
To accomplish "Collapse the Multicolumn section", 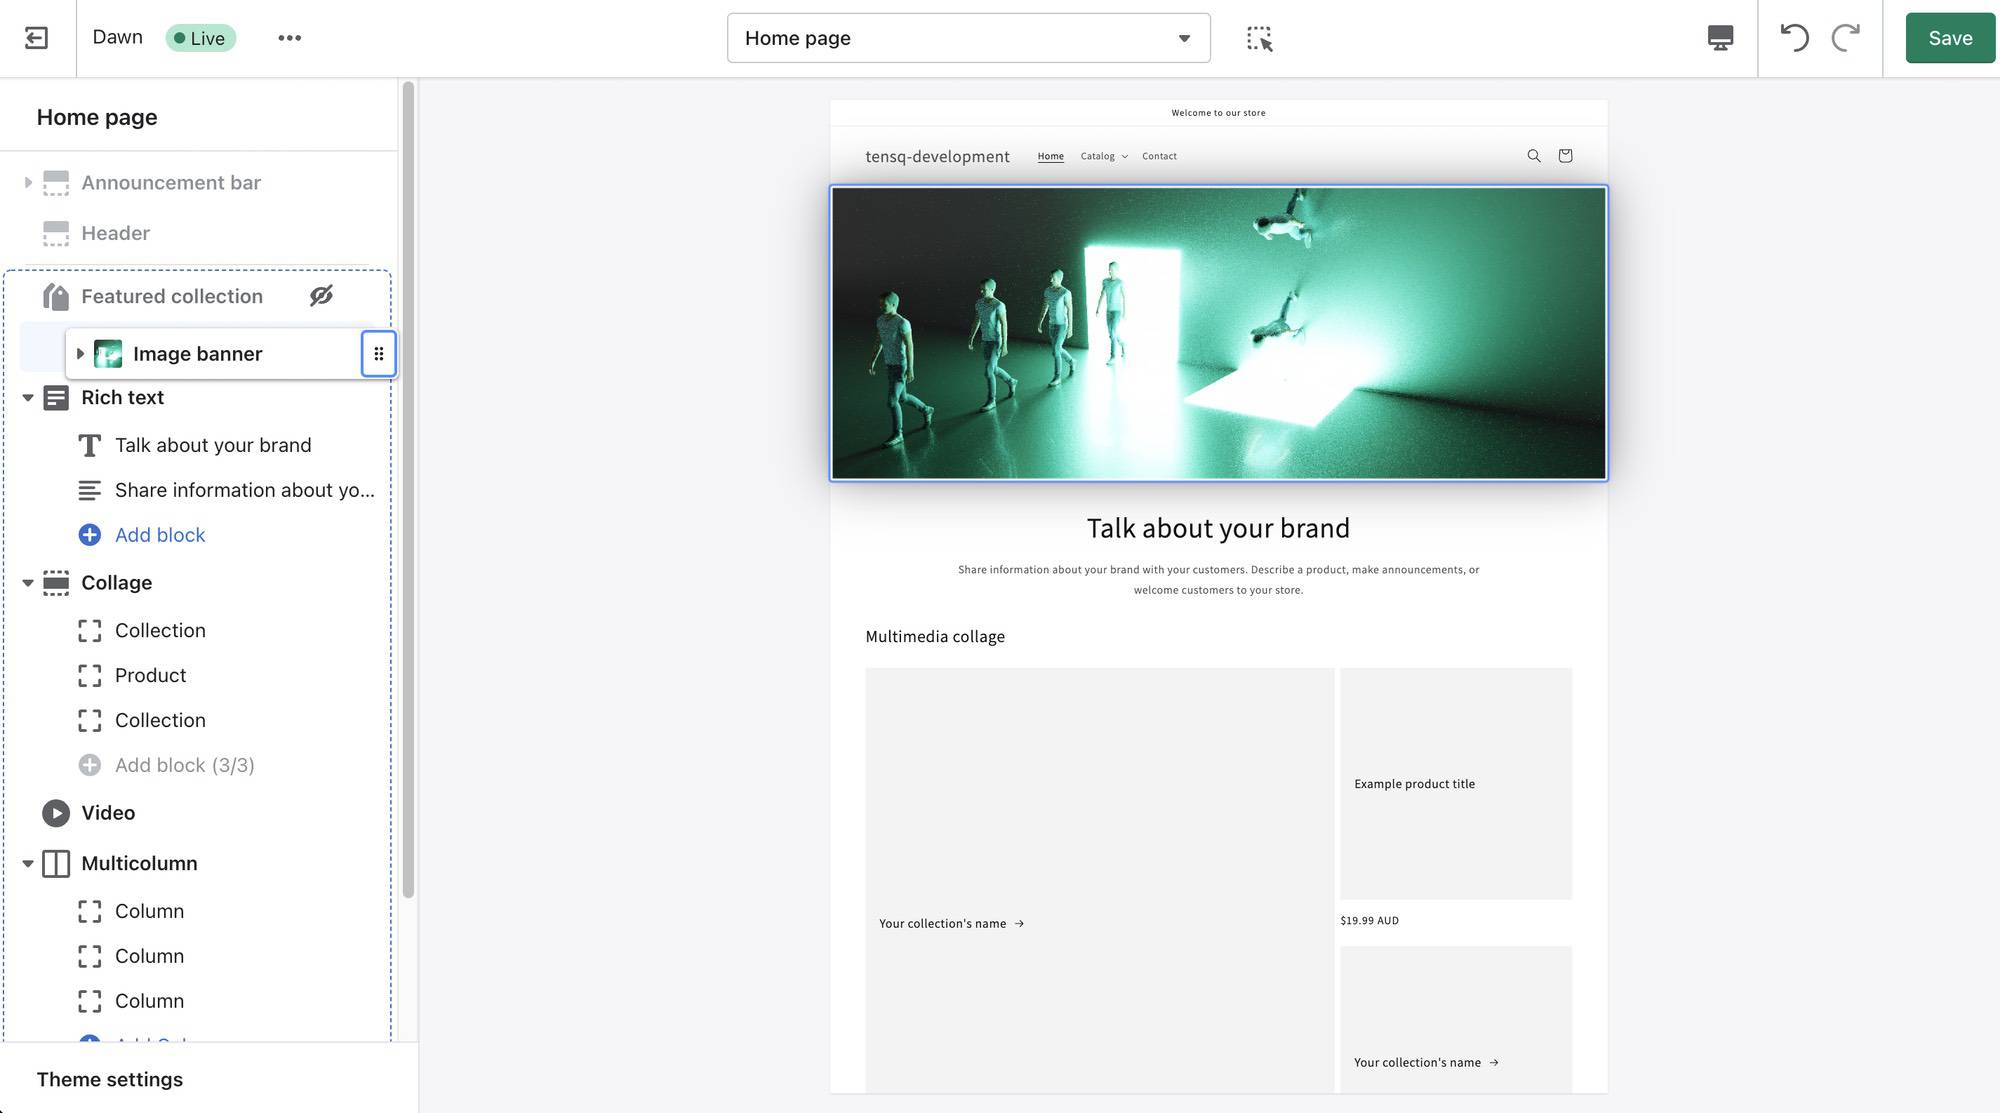I will pos(28,864).
